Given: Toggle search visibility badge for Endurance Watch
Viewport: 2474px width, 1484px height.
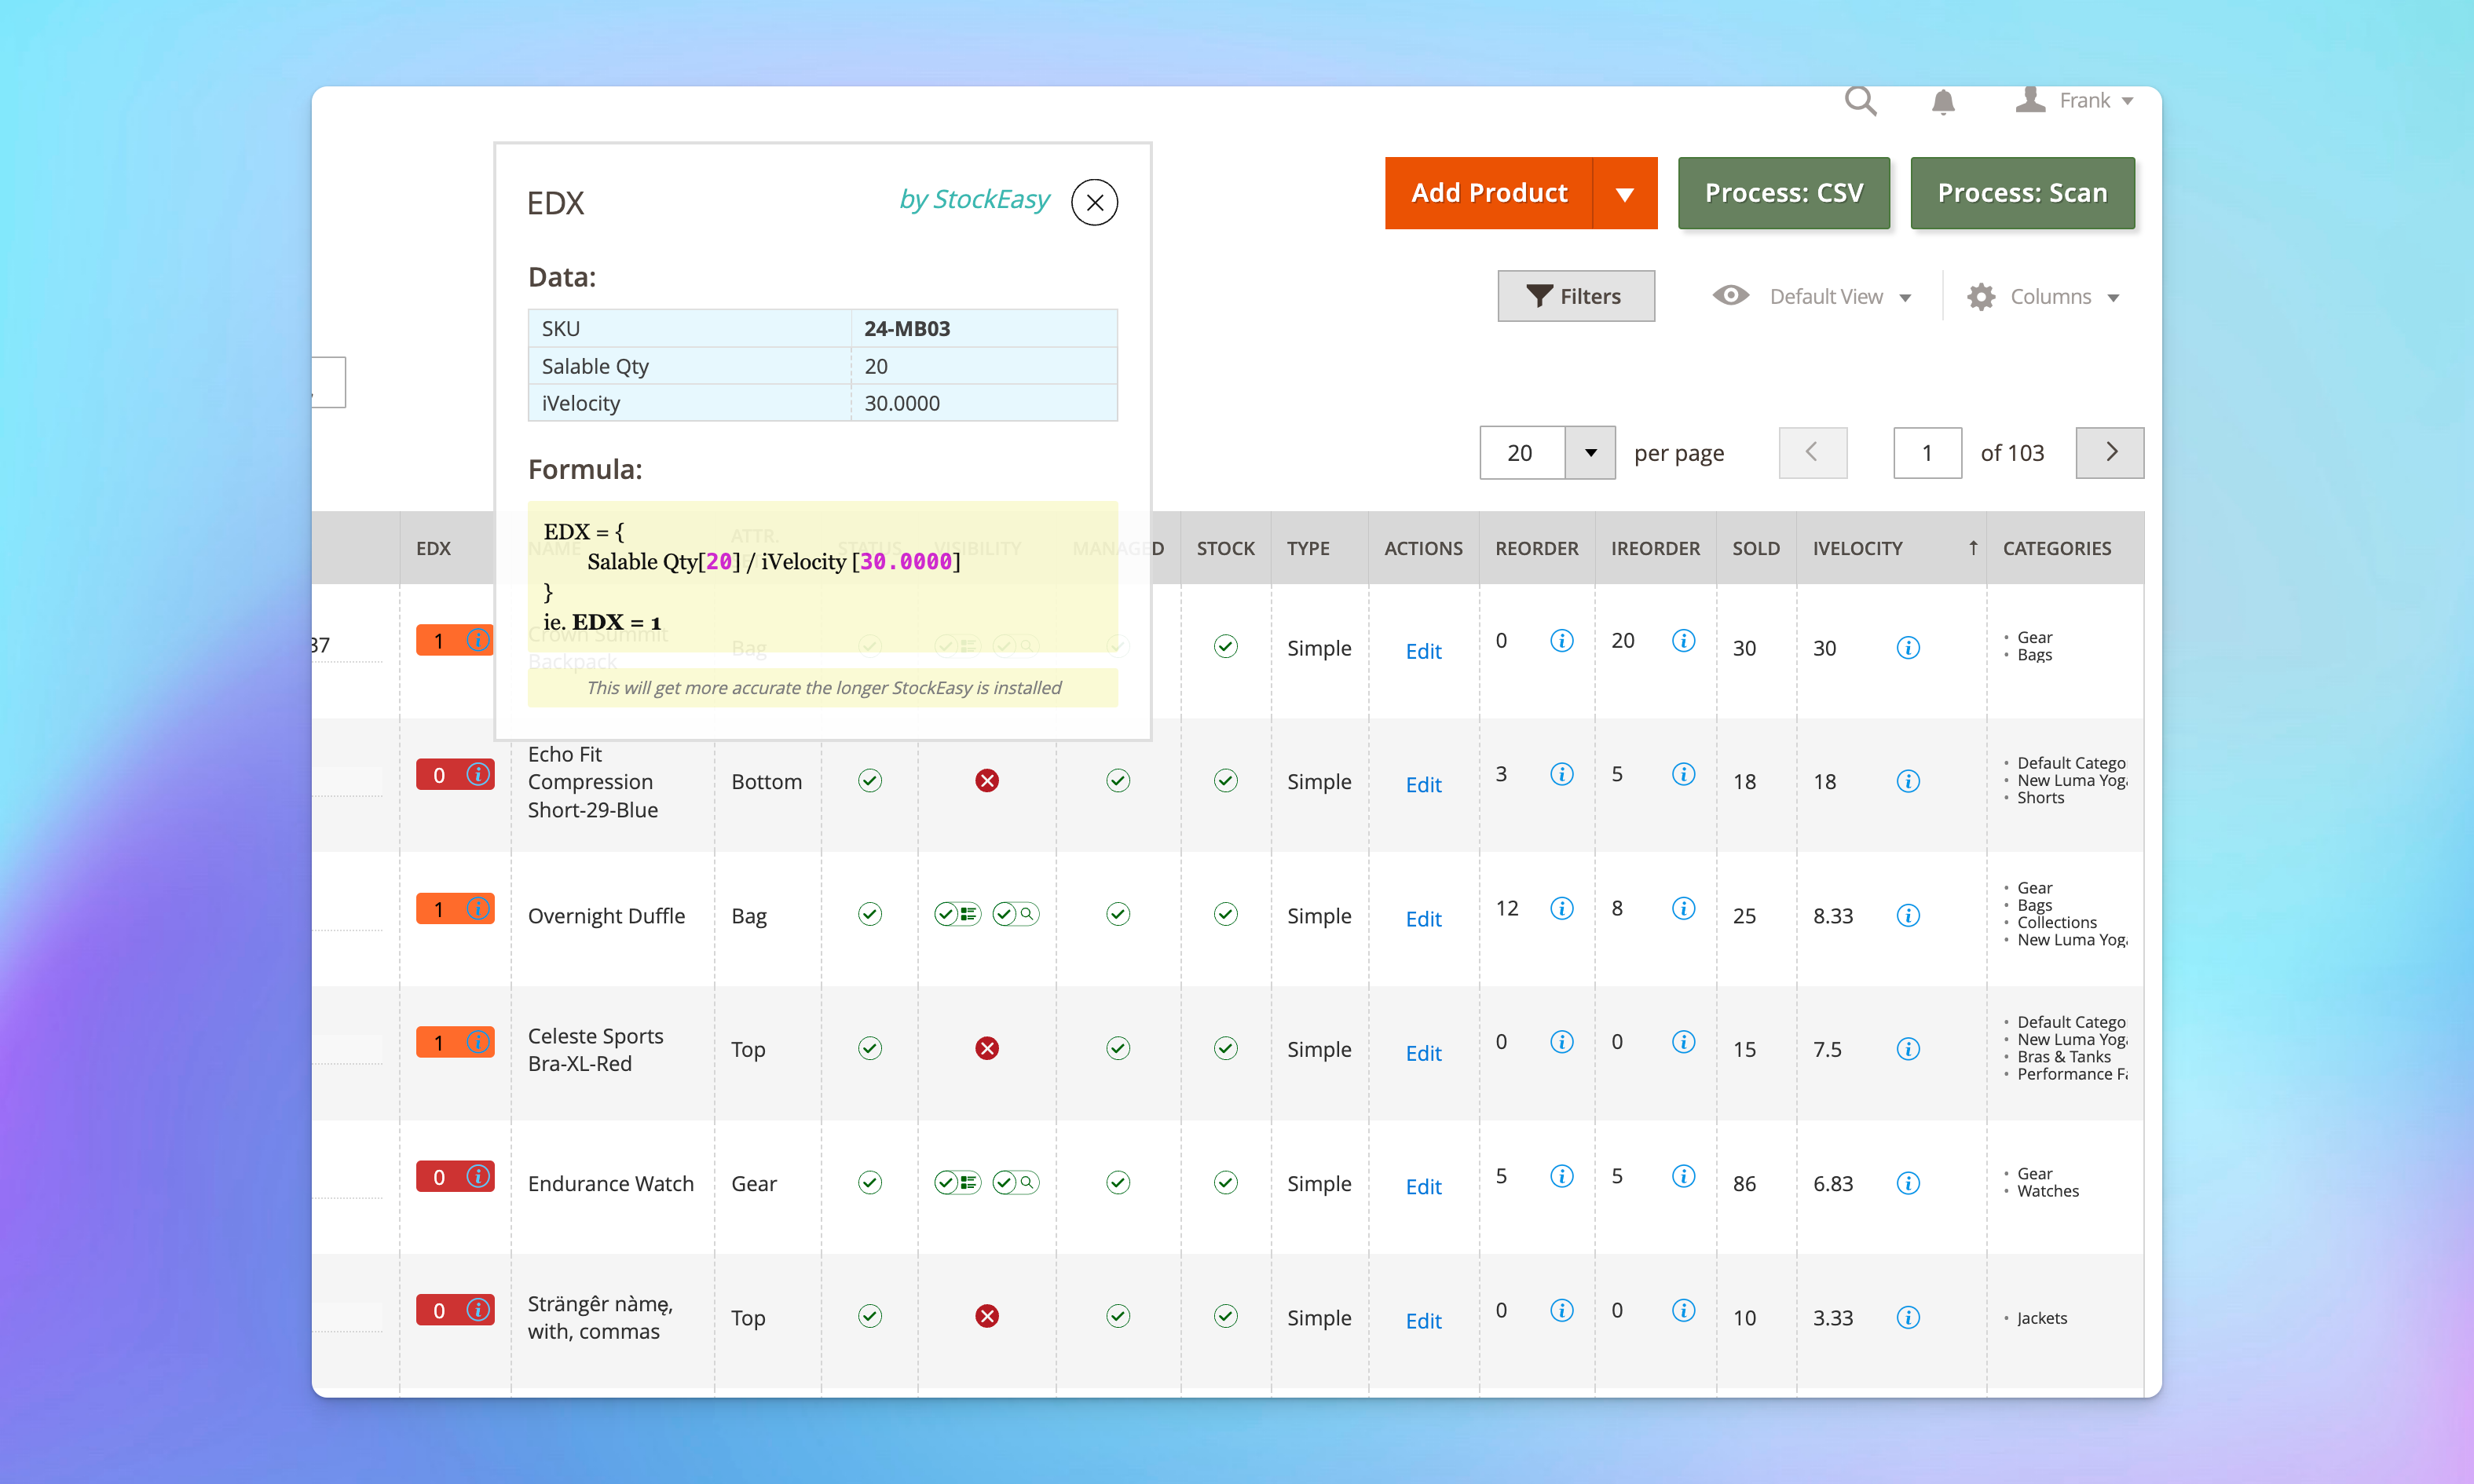Looking at the screenshot, I should 1015,1183.
